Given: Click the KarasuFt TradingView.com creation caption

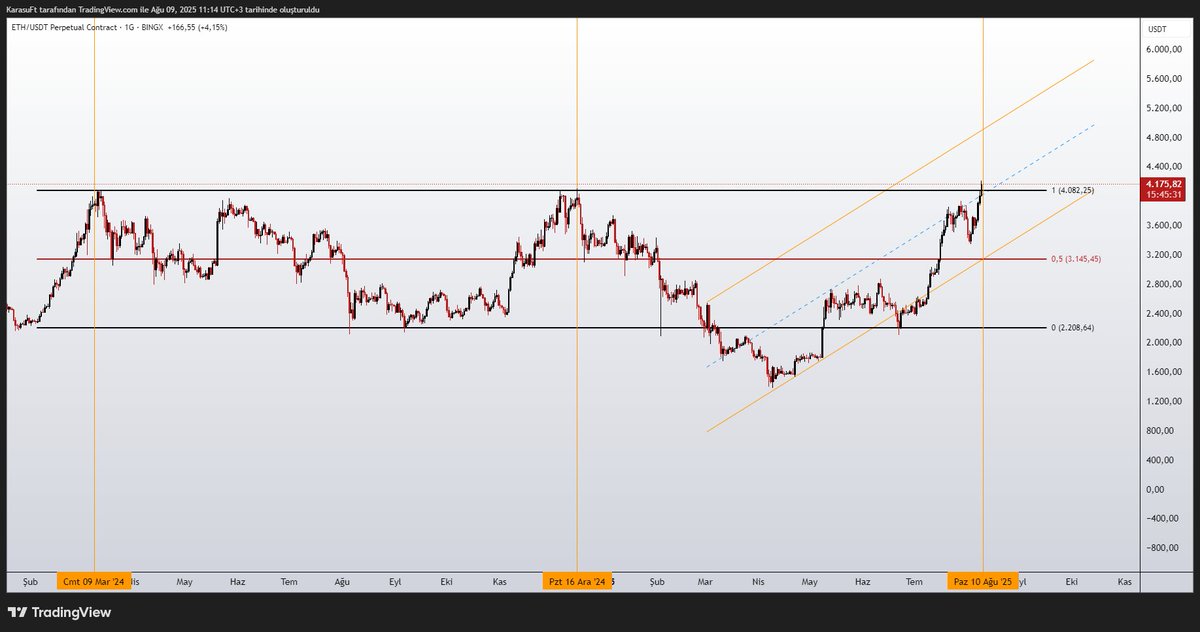Looking at the screenshot, I should tap(162, 8).
